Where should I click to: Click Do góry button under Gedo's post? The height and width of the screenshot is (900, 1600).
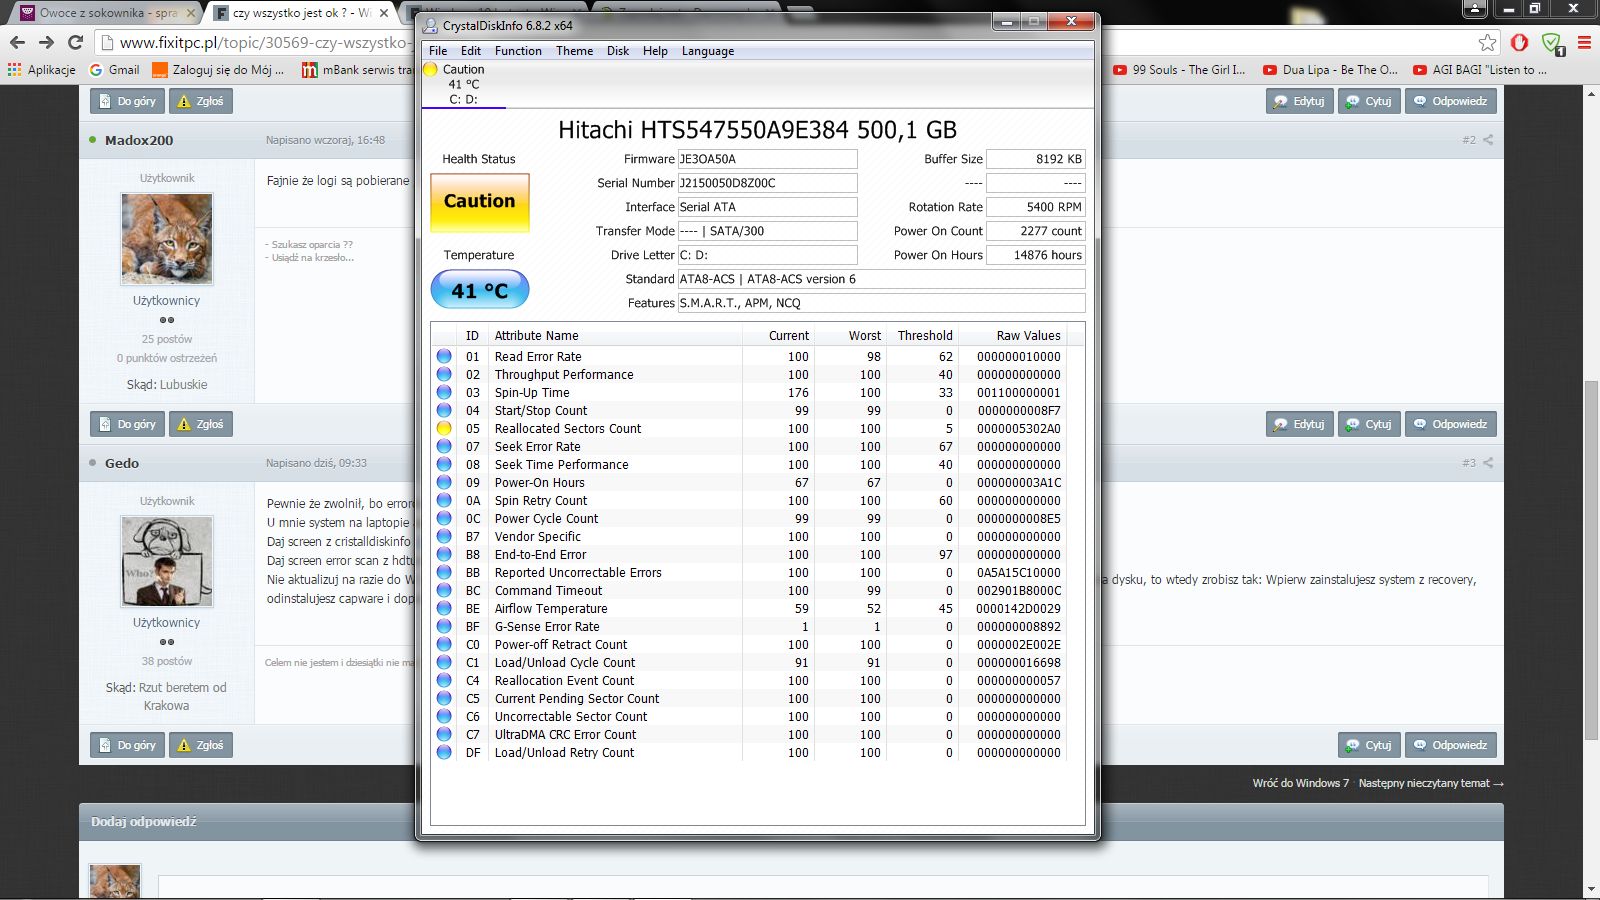127,745
